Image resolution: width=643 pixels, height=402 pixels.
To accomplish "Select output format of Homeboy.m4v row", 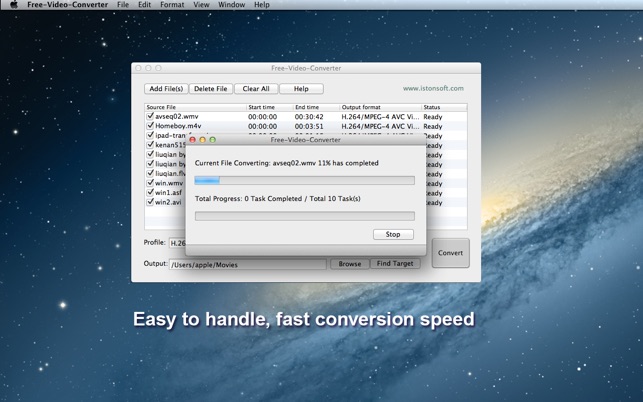I will [x=380, y=126].
